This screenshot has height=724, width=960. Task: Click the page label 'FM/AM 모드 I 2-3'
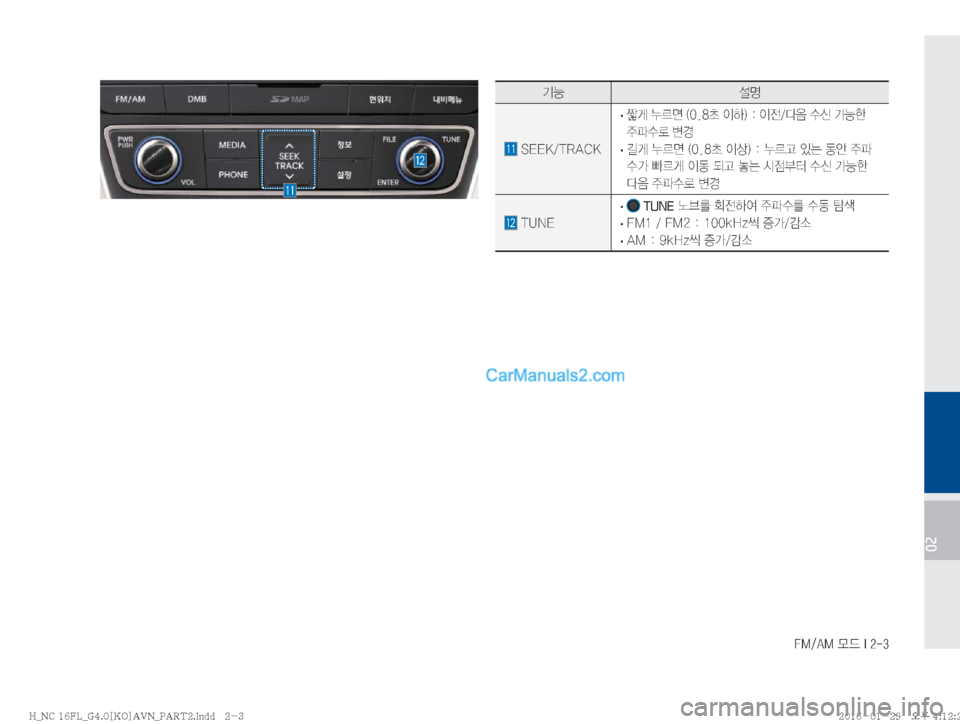841,644
